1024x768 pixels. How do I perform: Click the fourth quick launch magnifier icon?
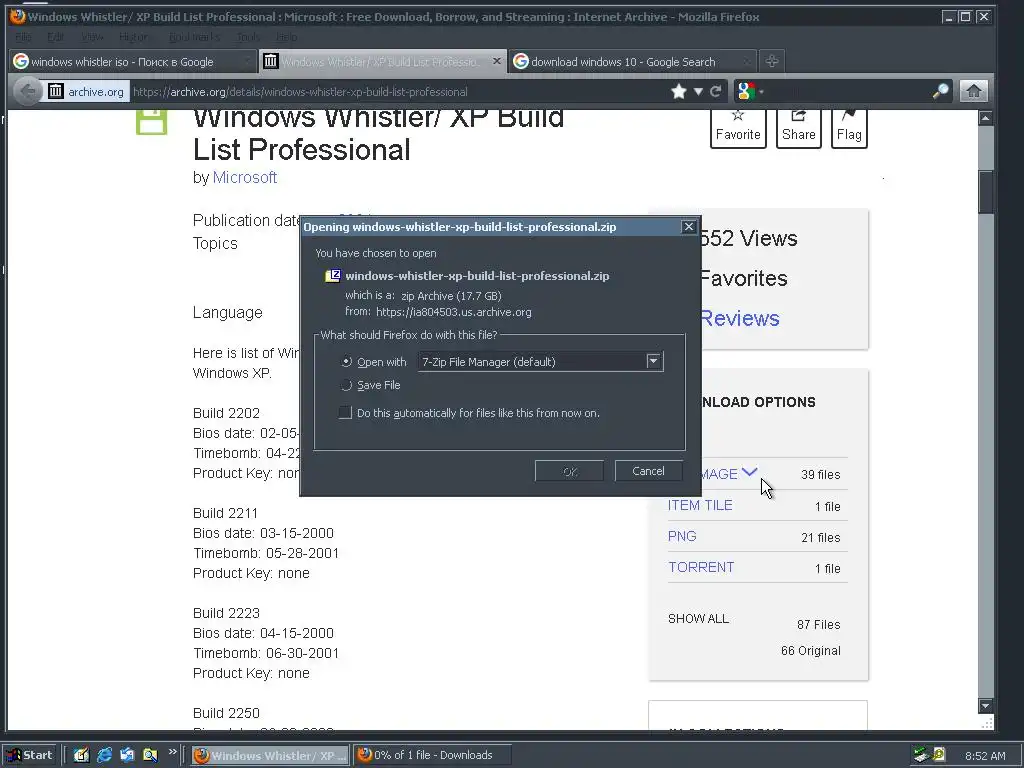tap(150, 755)
